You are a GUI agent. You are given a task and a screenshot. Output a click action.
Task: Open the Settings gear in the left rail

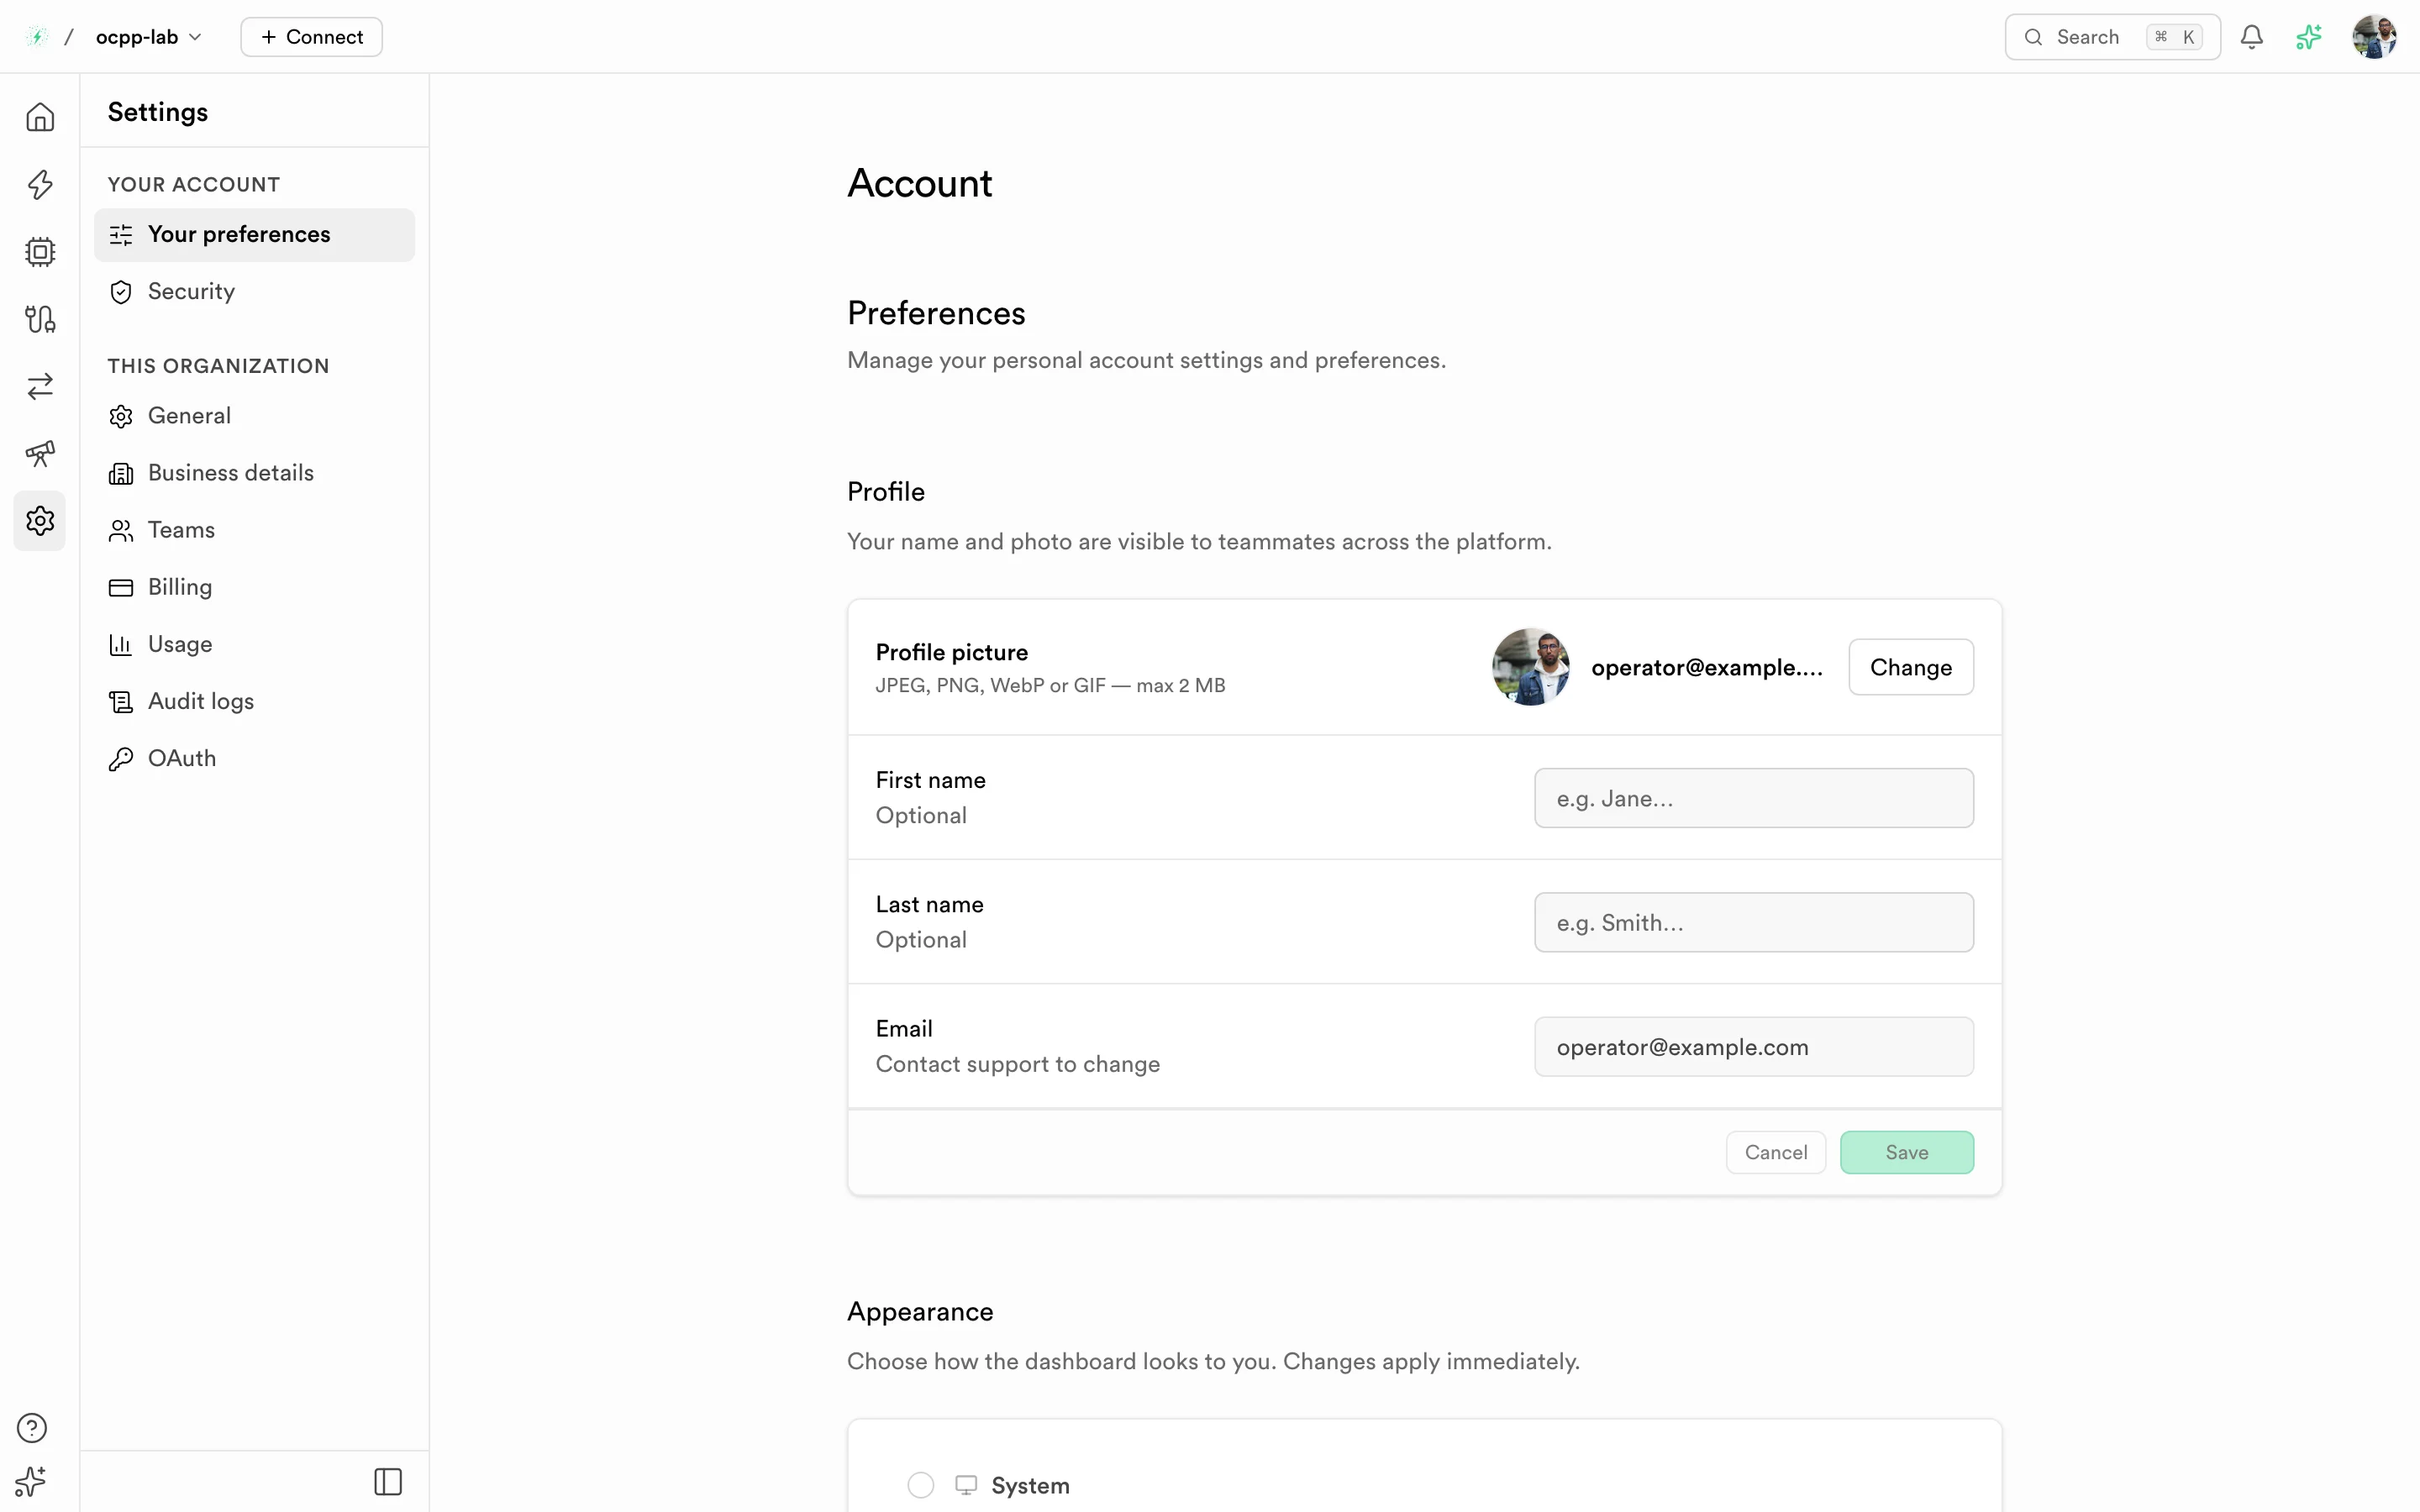(x=40, y=520)
